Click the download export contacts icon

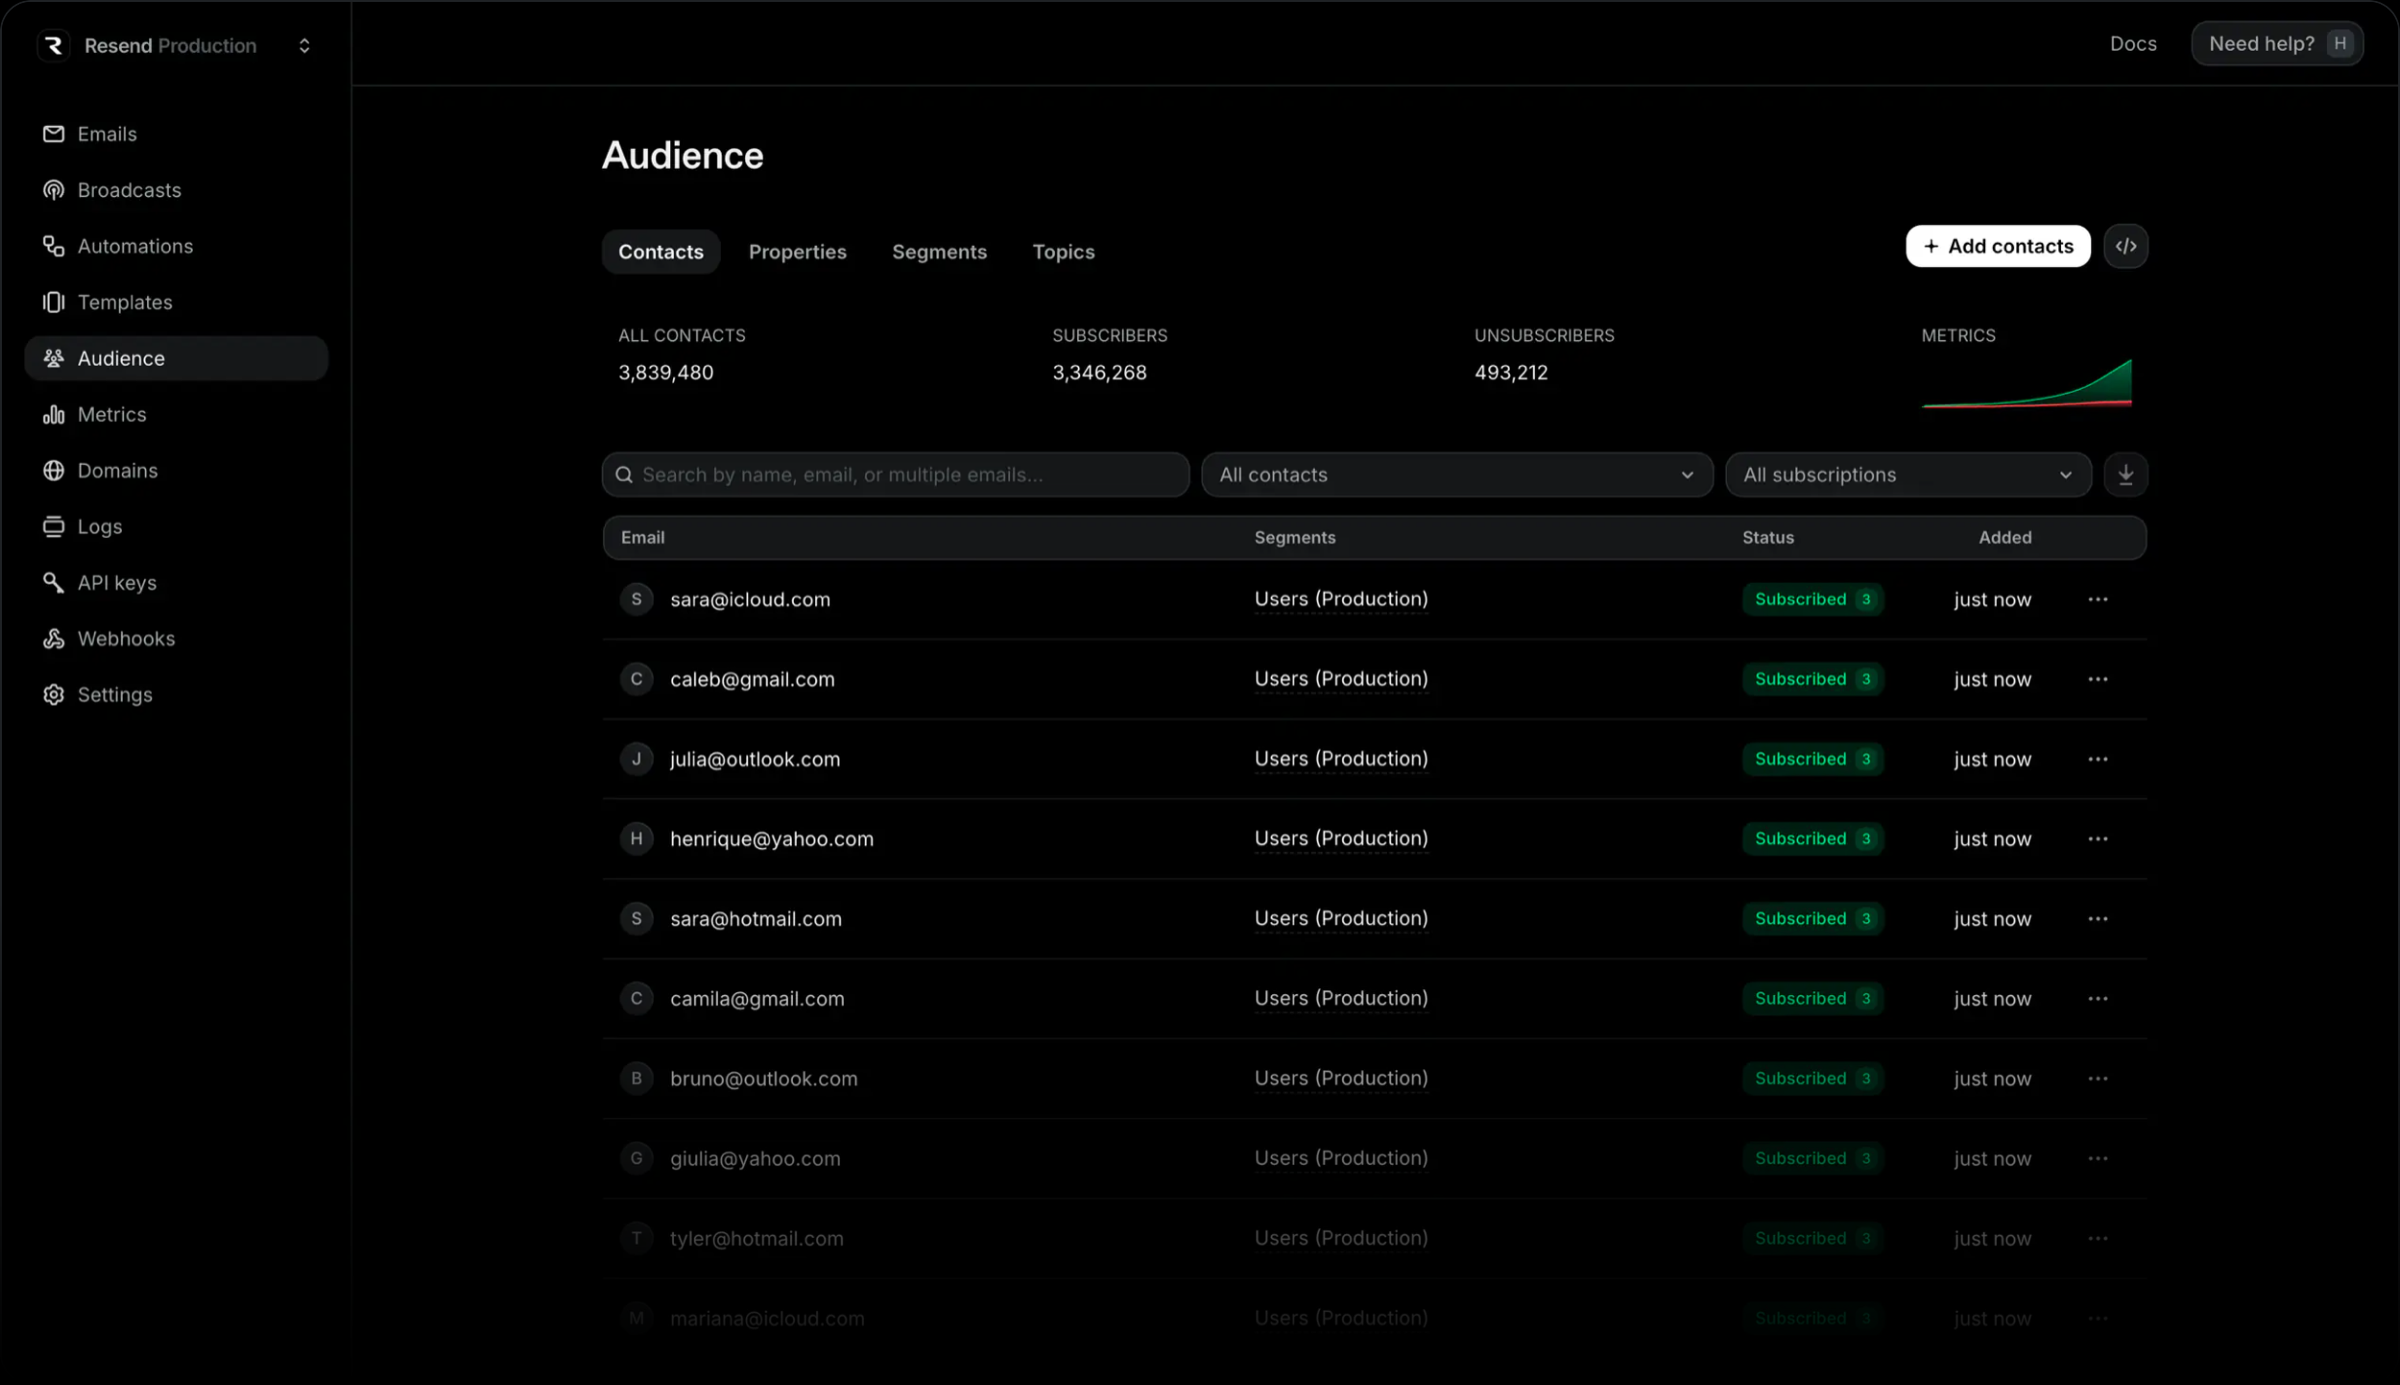tap(2126, 474)
